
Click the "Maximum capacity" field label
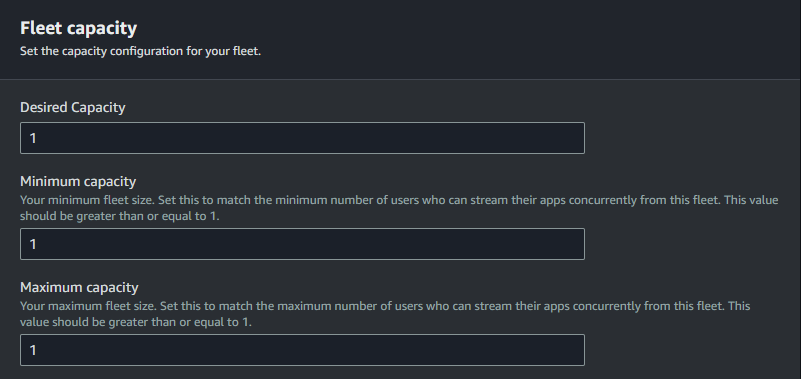[x=79, y=288]
